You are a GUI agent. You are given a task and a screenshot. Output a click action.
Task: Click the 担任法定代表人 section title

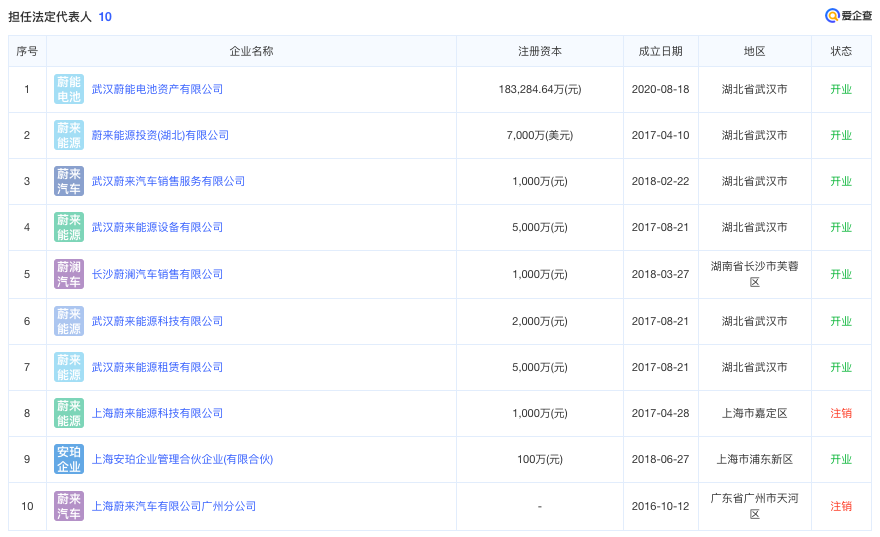[x=50, y=17]
